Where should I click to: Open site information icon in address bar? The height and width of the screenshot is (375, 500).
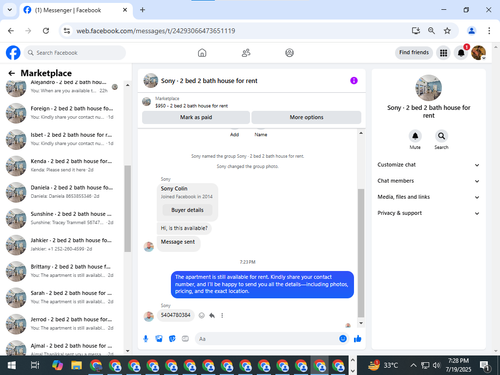click(67, 31)
